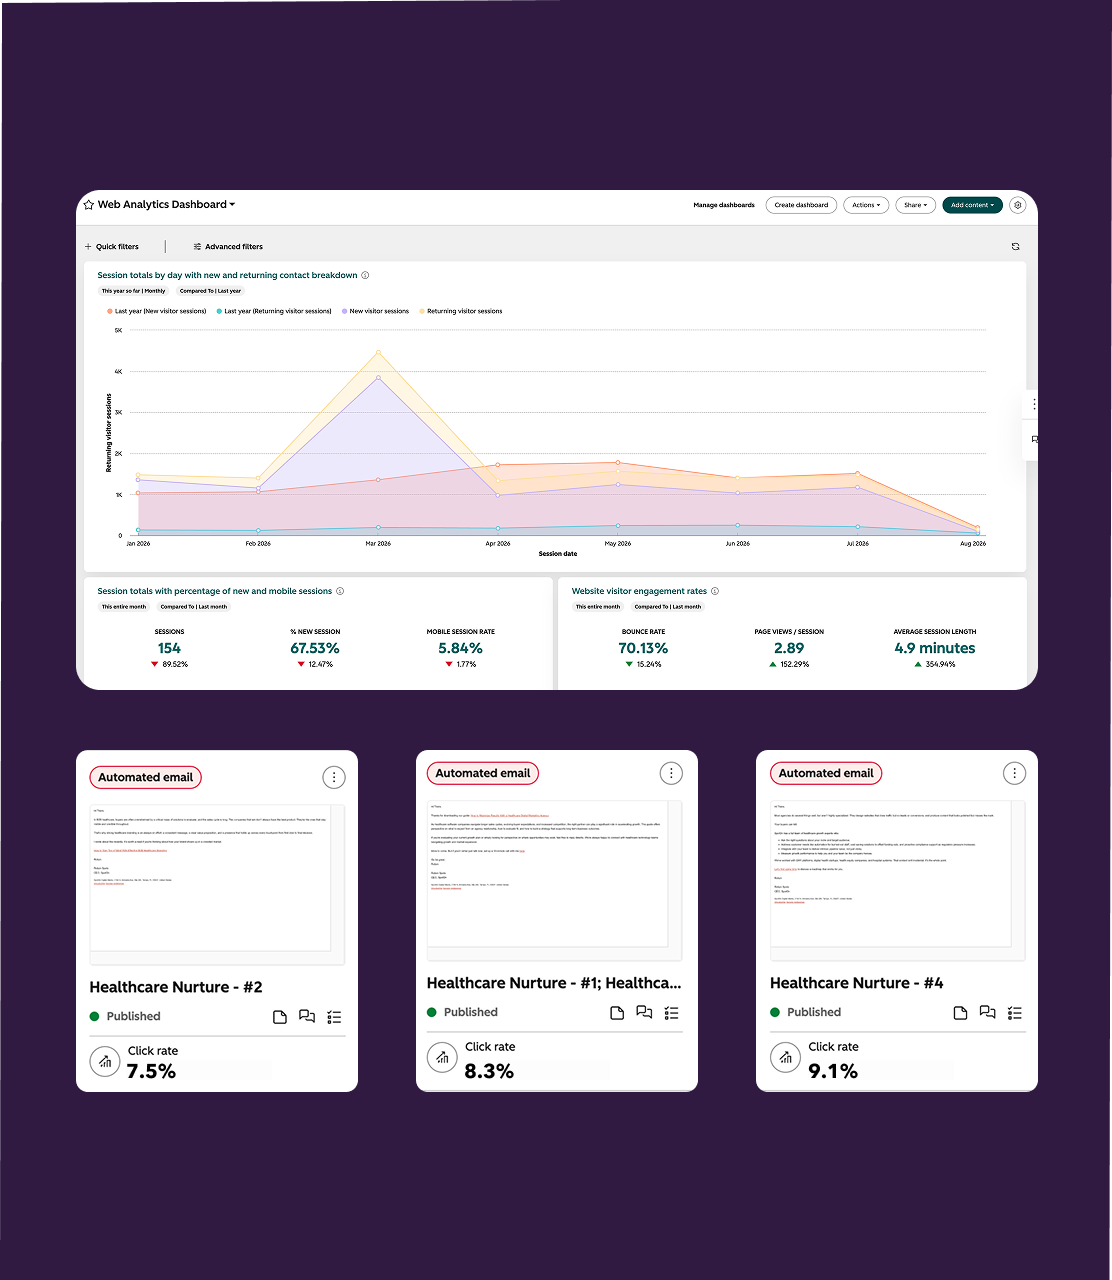1112x1280 pixels.
Task: Open Advanced filters
Action: (228, 246)
